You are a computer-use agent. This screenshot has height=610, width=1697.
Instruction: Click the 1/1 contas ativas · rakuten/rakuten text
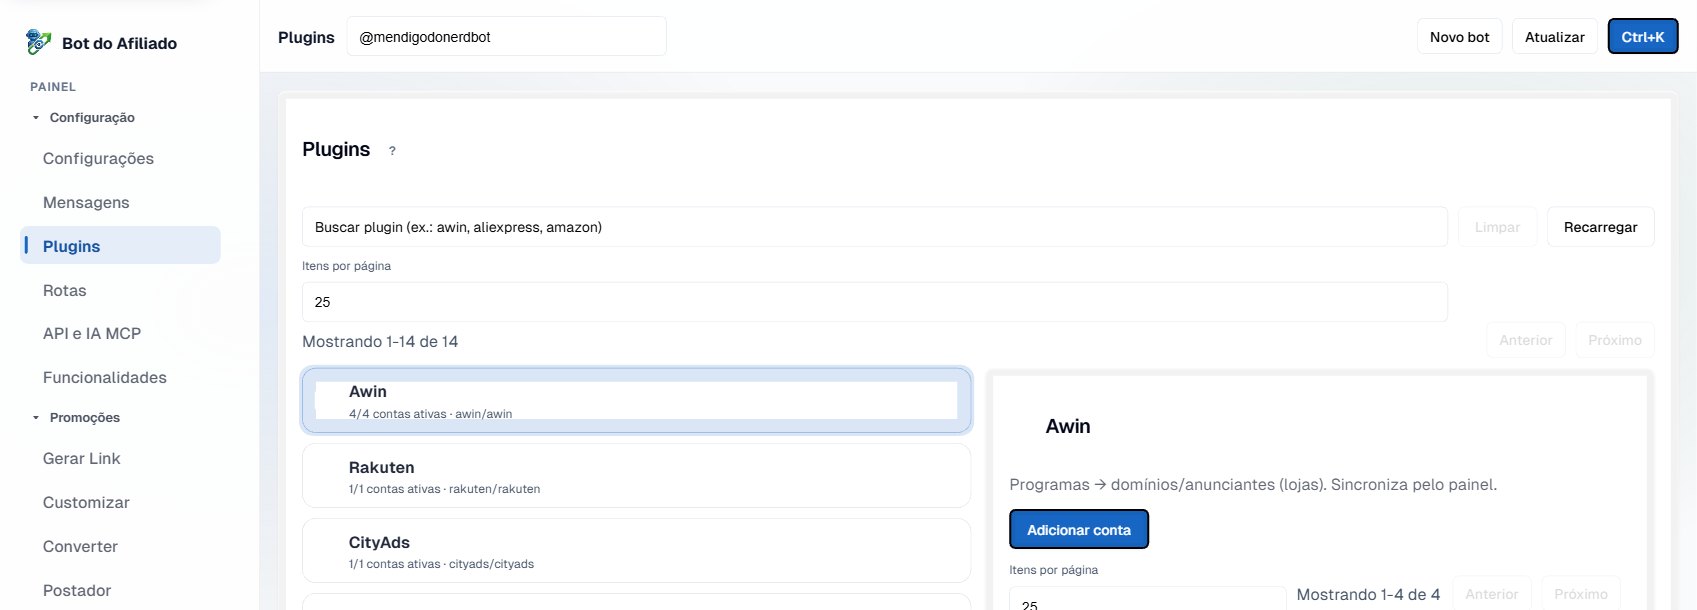pos(444,489)
